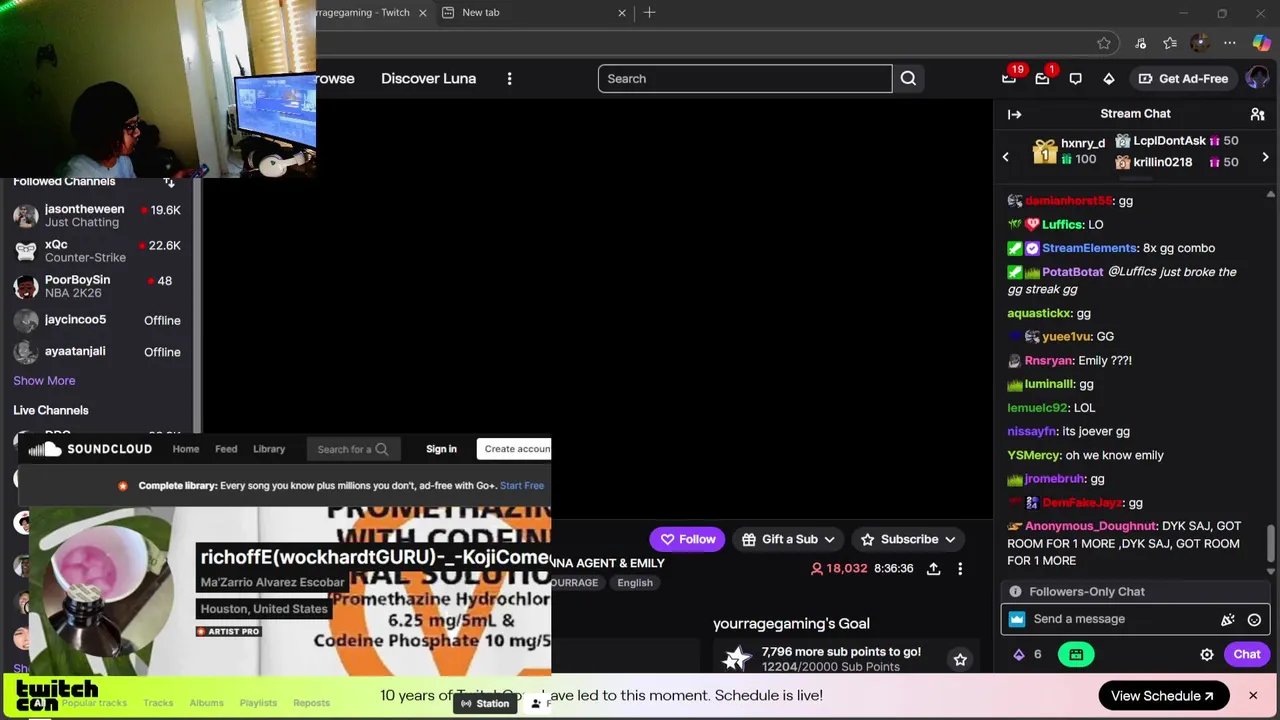The image size is (1280, 720).
Task: Expand the Gift a Sub dropdown
Action: coord(788,539)
